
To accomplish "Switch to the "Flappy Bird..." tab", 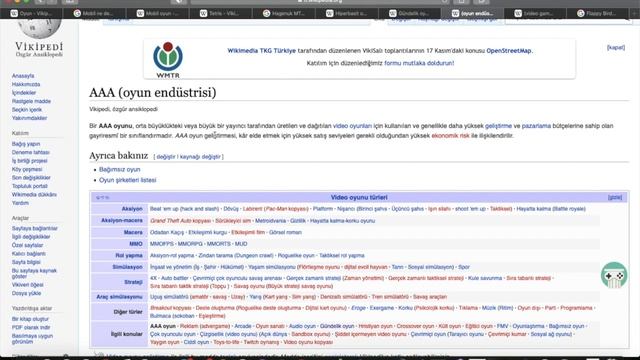I will (598, 13).
